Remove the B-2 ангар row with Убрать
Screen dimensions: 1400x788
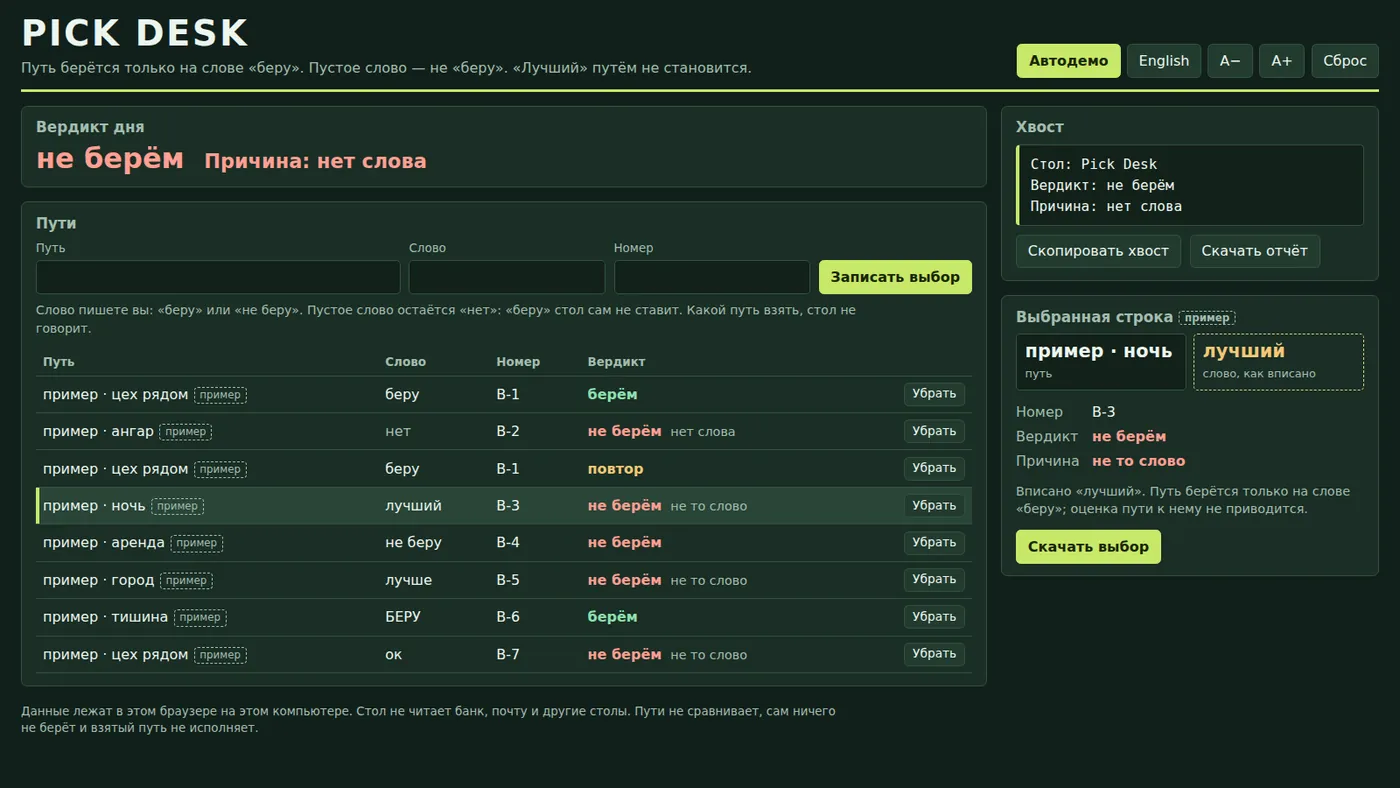pos(934,431)
